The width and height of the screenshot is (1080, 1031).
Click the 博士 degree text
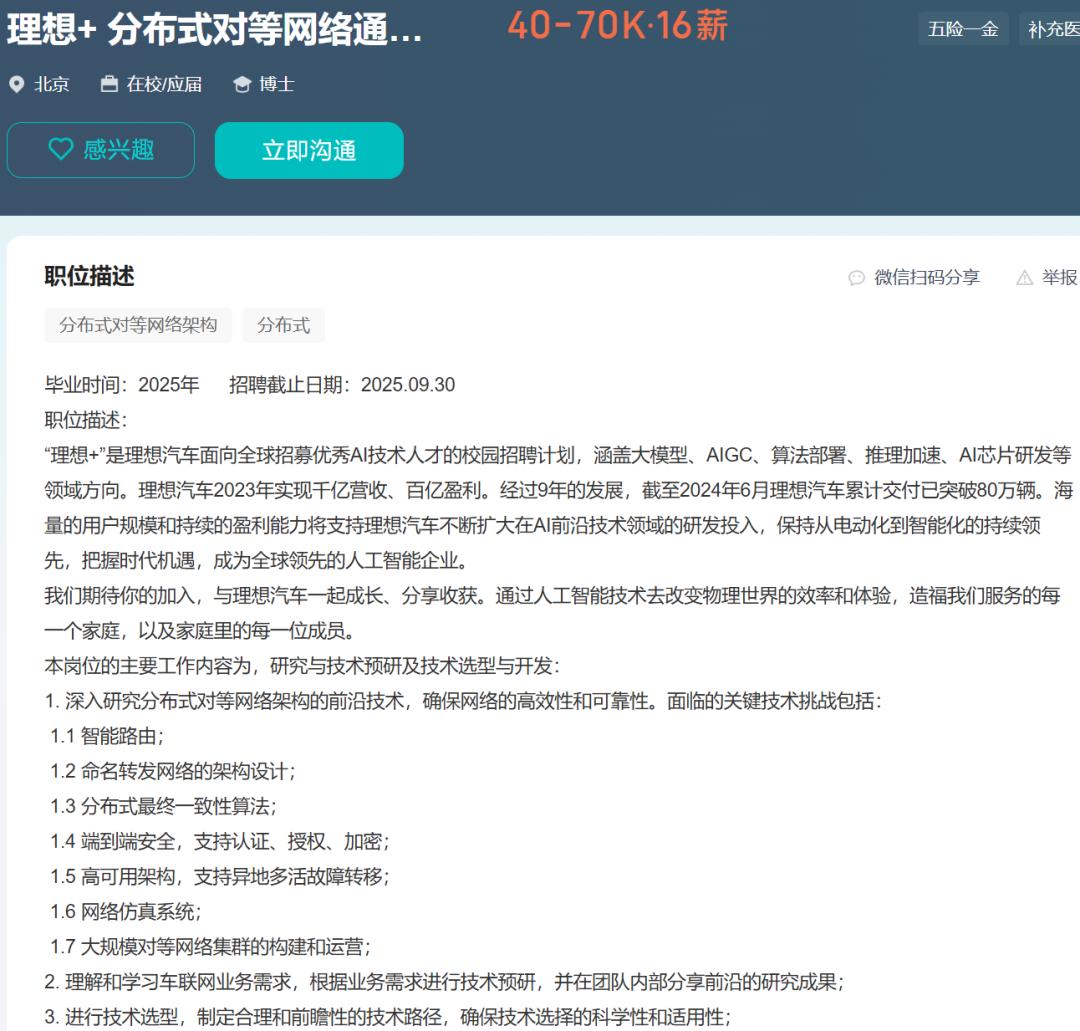pyautogui.click(x=277, y=84)
